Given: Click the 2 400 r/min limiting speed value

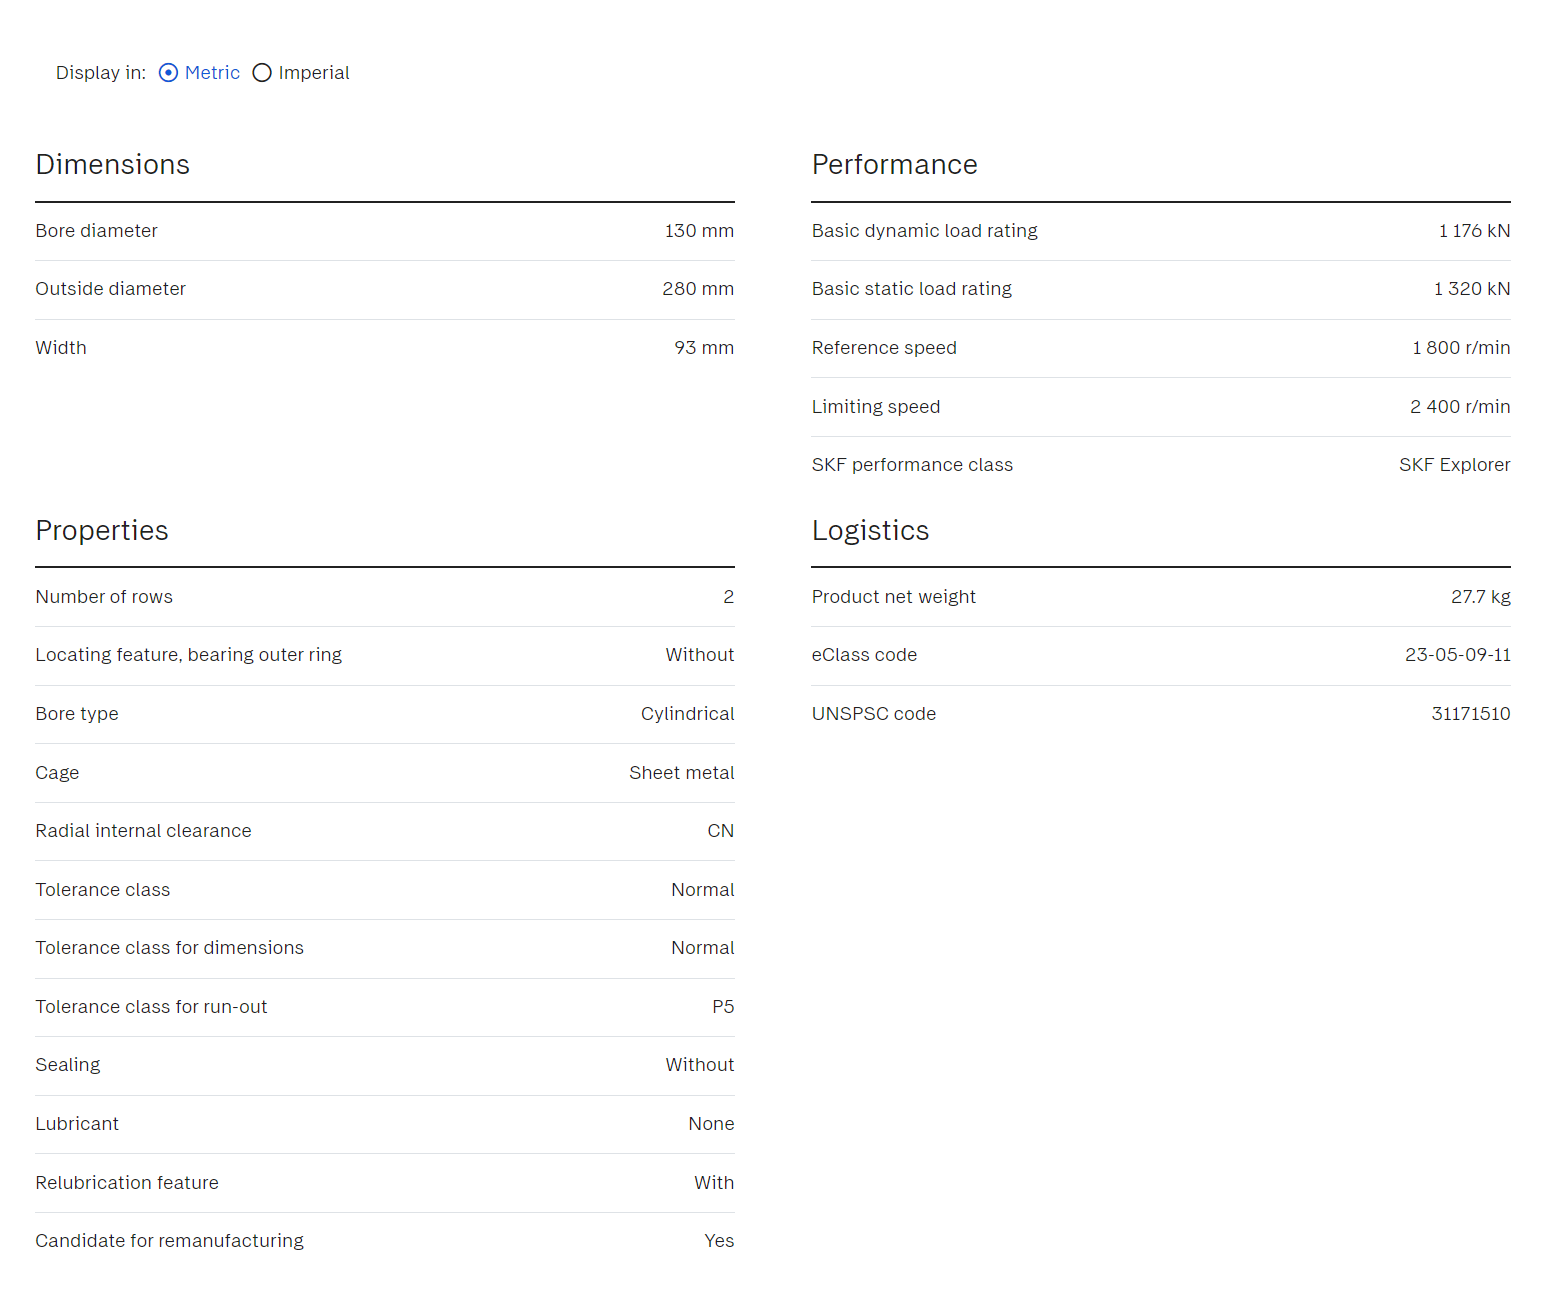Looking at the screenshot, I should click(1459, 407).
